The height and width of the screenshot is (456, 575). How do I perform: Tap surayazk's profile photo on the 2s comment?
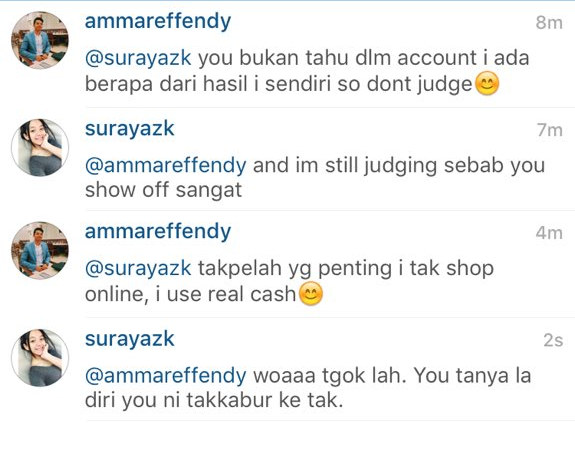coord(40,358)
